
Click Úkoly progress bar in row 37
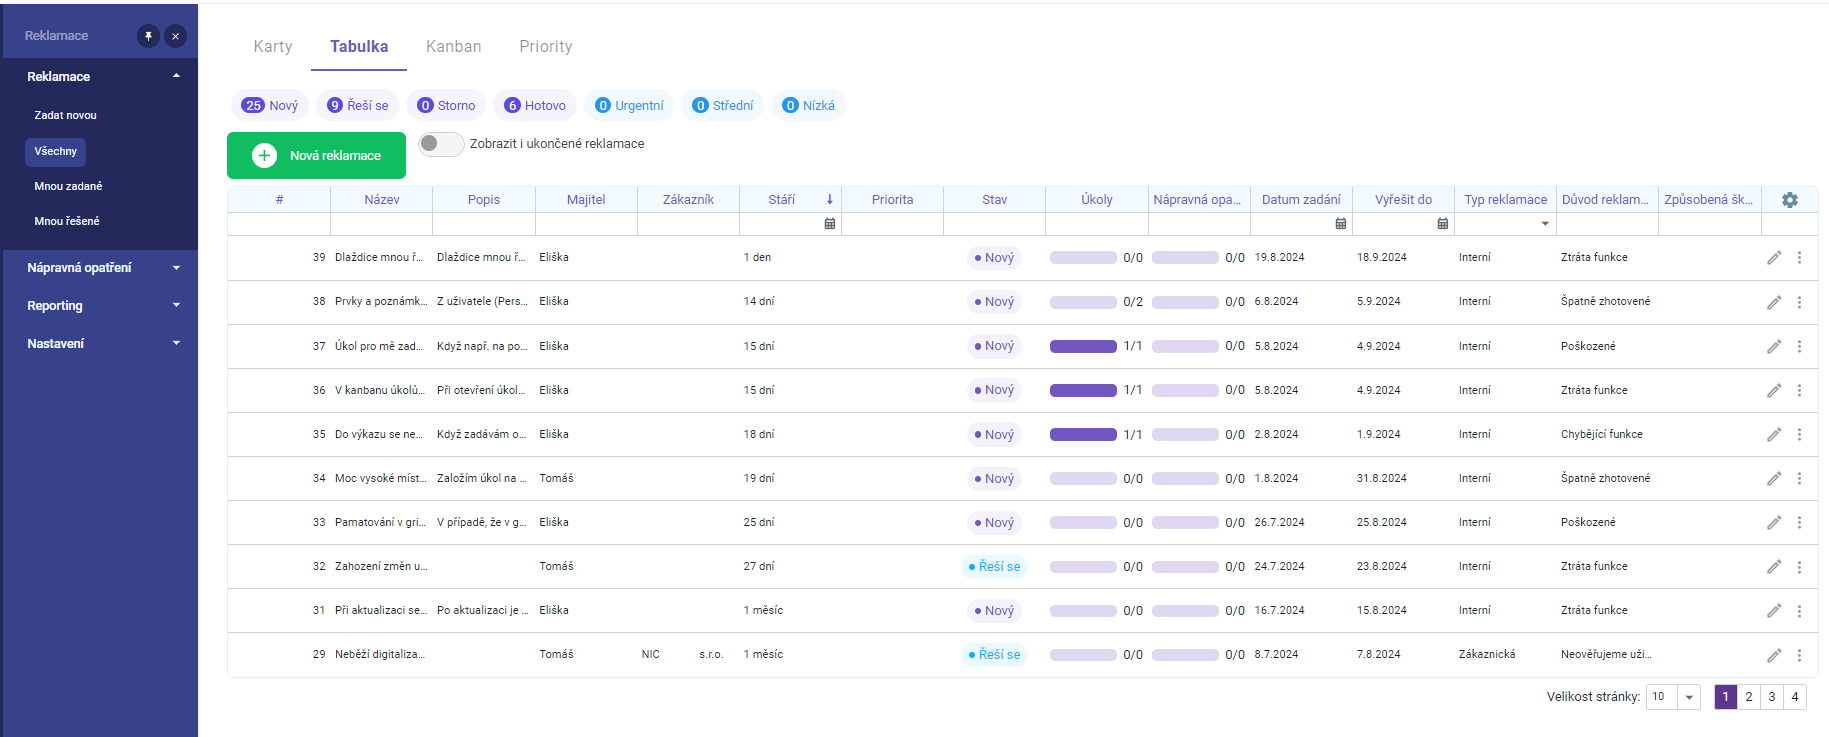click(1083, 346)
